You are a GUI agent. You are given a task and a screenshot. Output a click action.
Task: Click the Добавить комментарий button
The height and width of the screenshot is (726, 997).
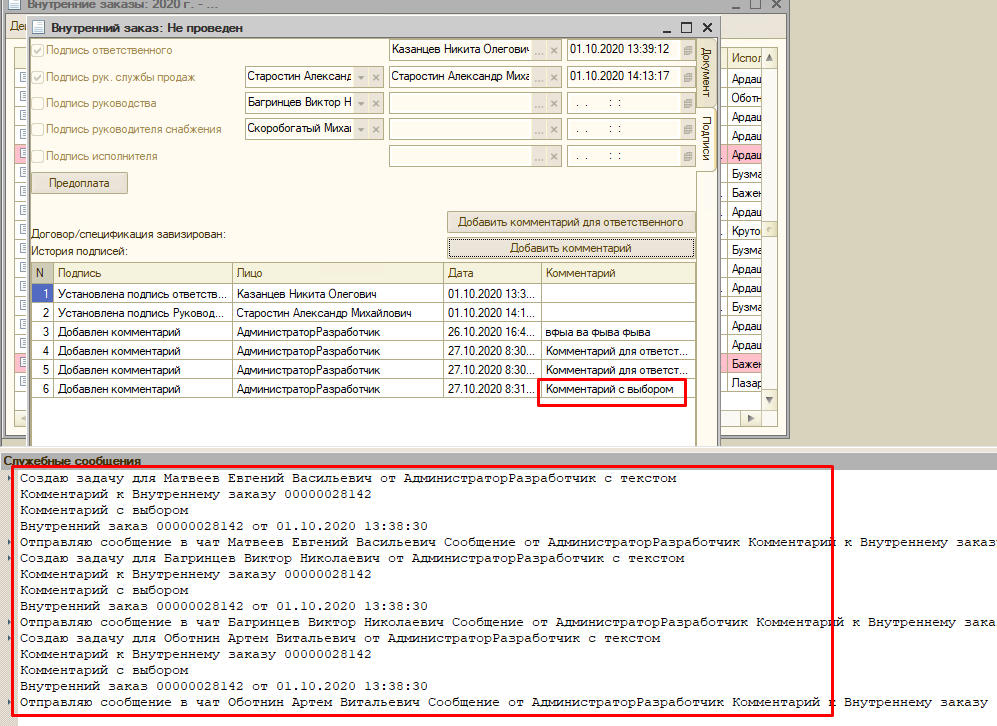pos(570,248)
